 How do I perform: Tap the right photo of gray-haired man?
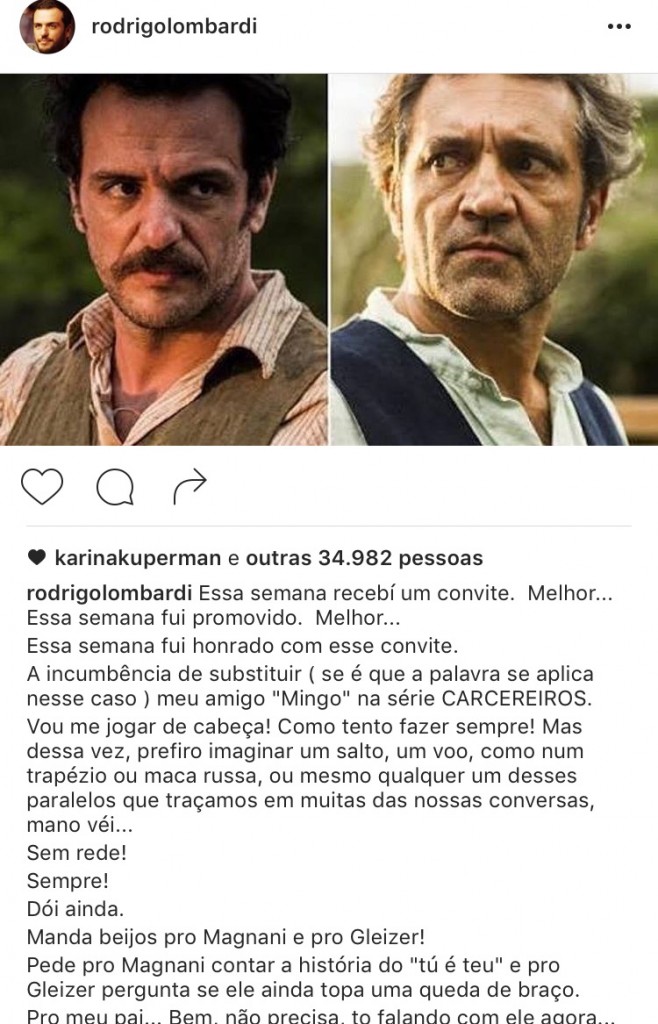494,259
